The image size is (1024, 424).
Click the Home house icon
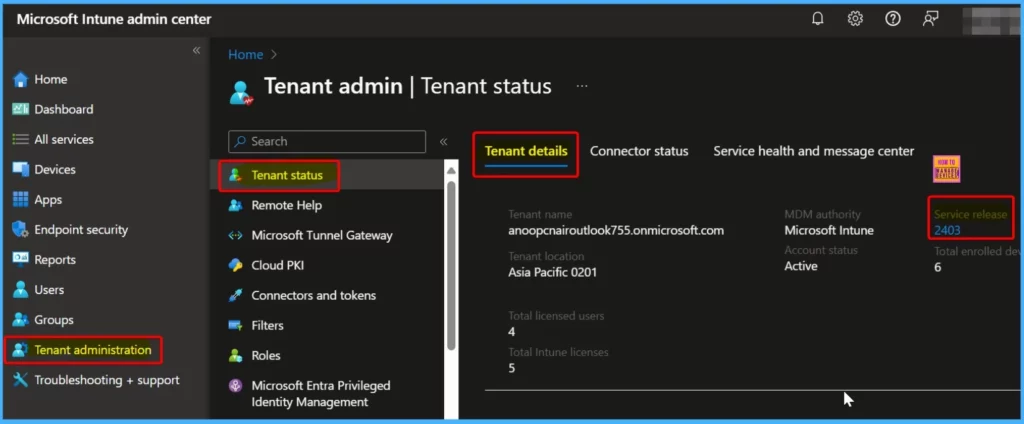pos(21,80)
